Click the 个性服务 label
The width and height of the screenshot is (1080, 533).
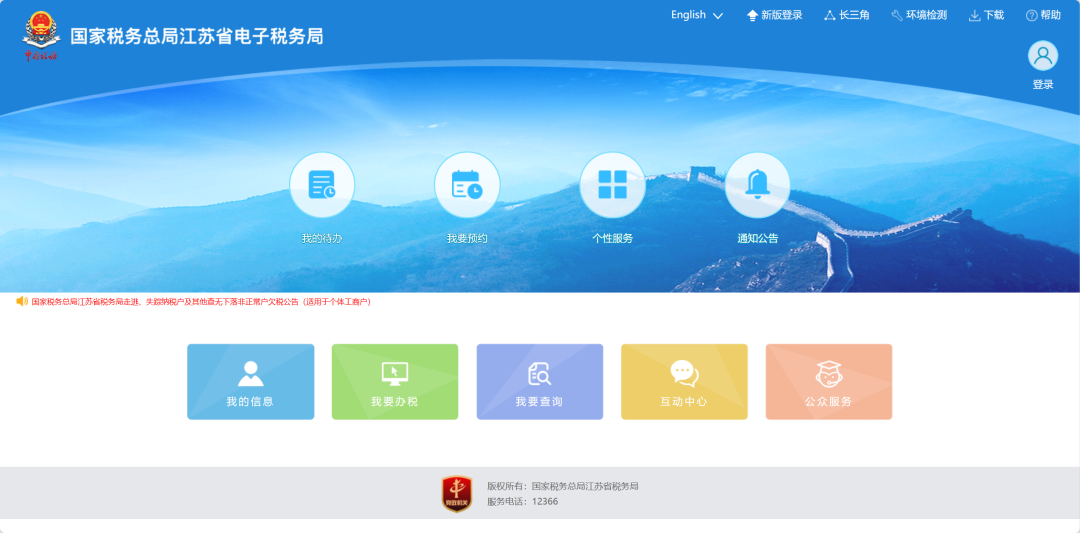pos(612,238)
